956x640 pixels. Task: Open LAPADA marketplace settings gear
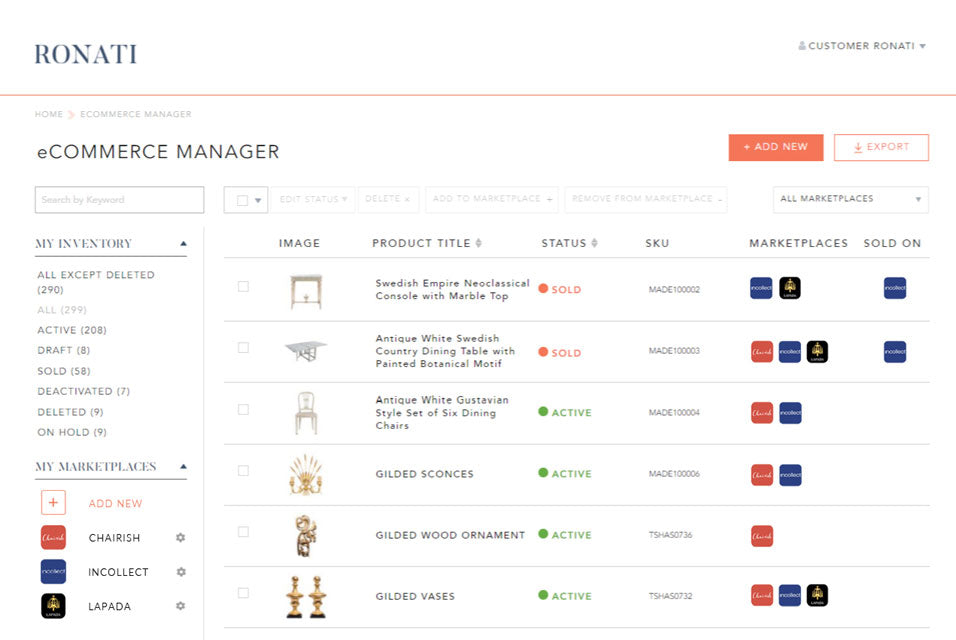click(x=180, y=606)
